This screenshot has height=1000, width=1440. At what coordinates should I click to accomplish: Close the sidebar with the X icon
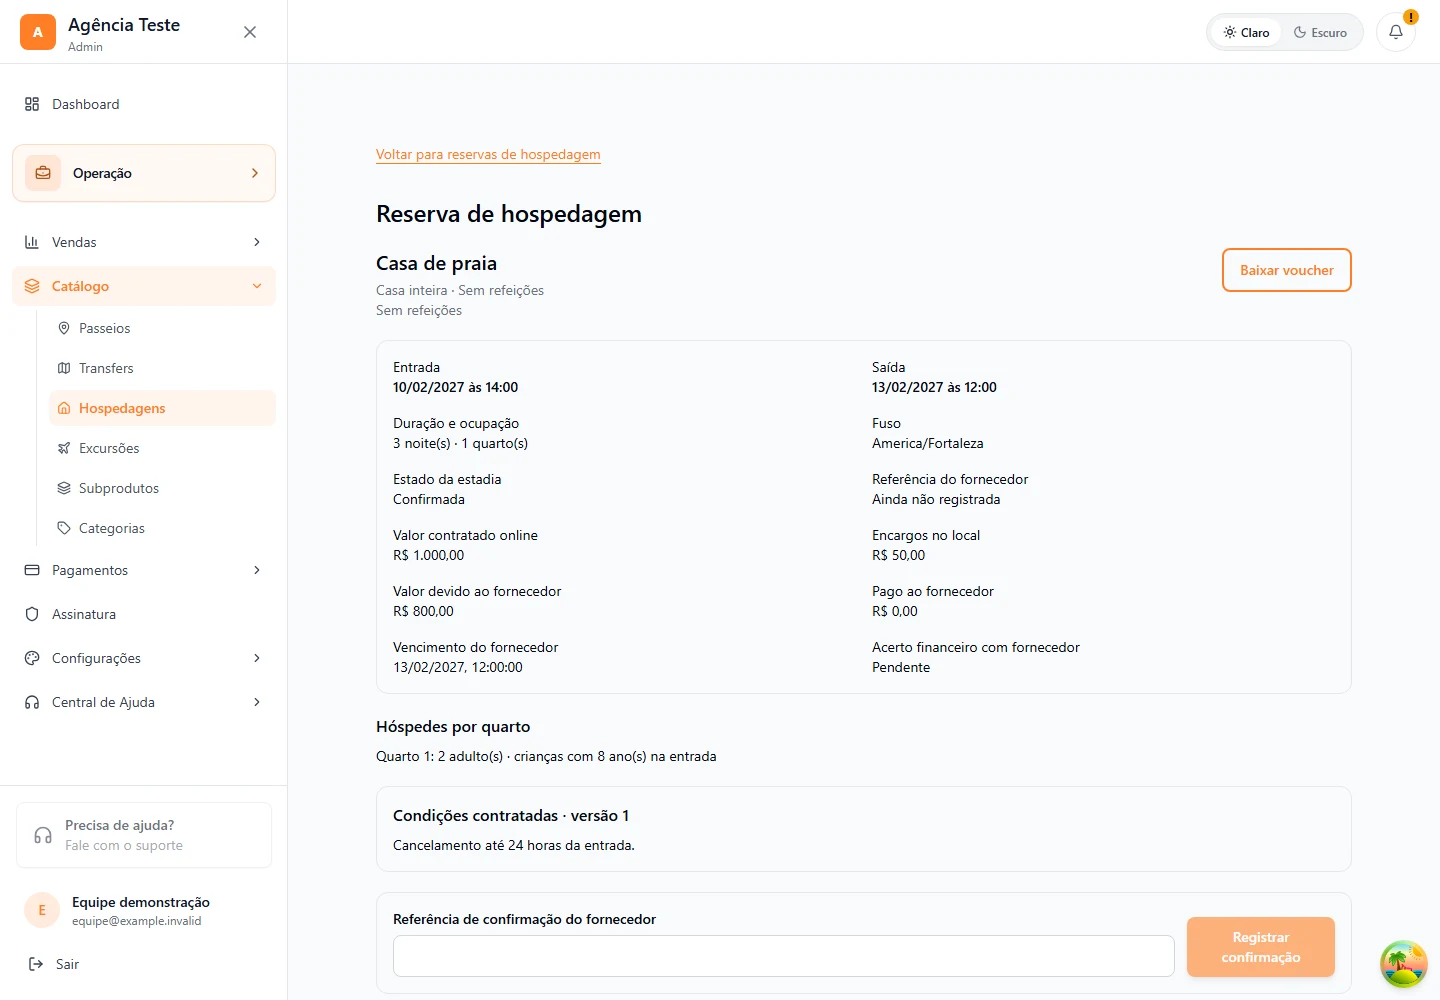(250, 32)
